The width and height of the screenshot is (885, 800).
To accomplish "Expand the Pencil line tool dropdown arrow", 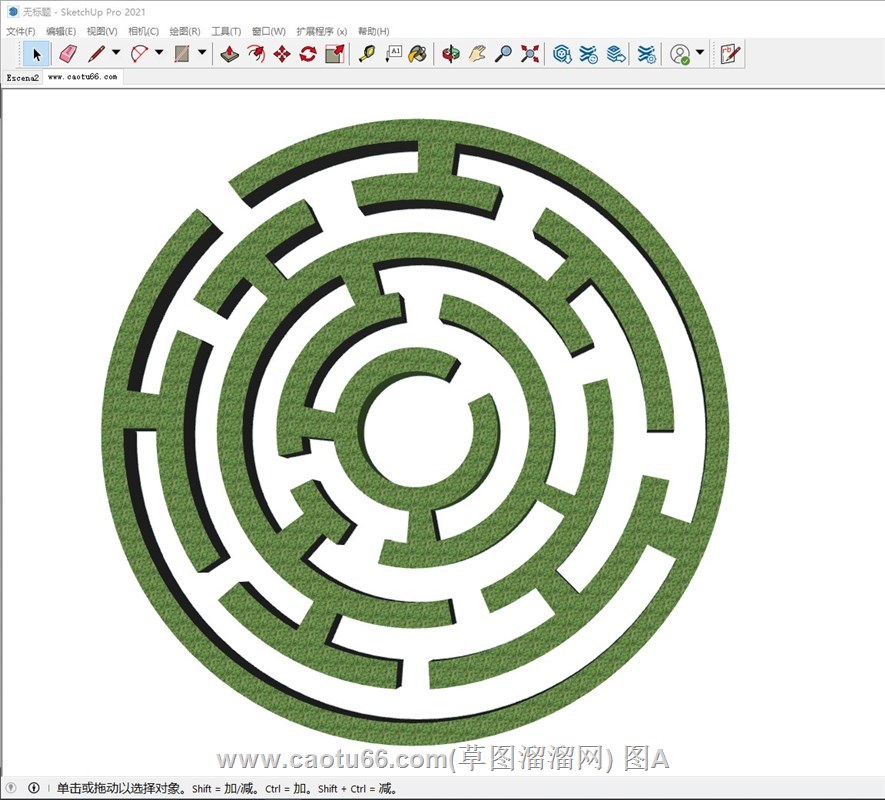I will 116,53.
